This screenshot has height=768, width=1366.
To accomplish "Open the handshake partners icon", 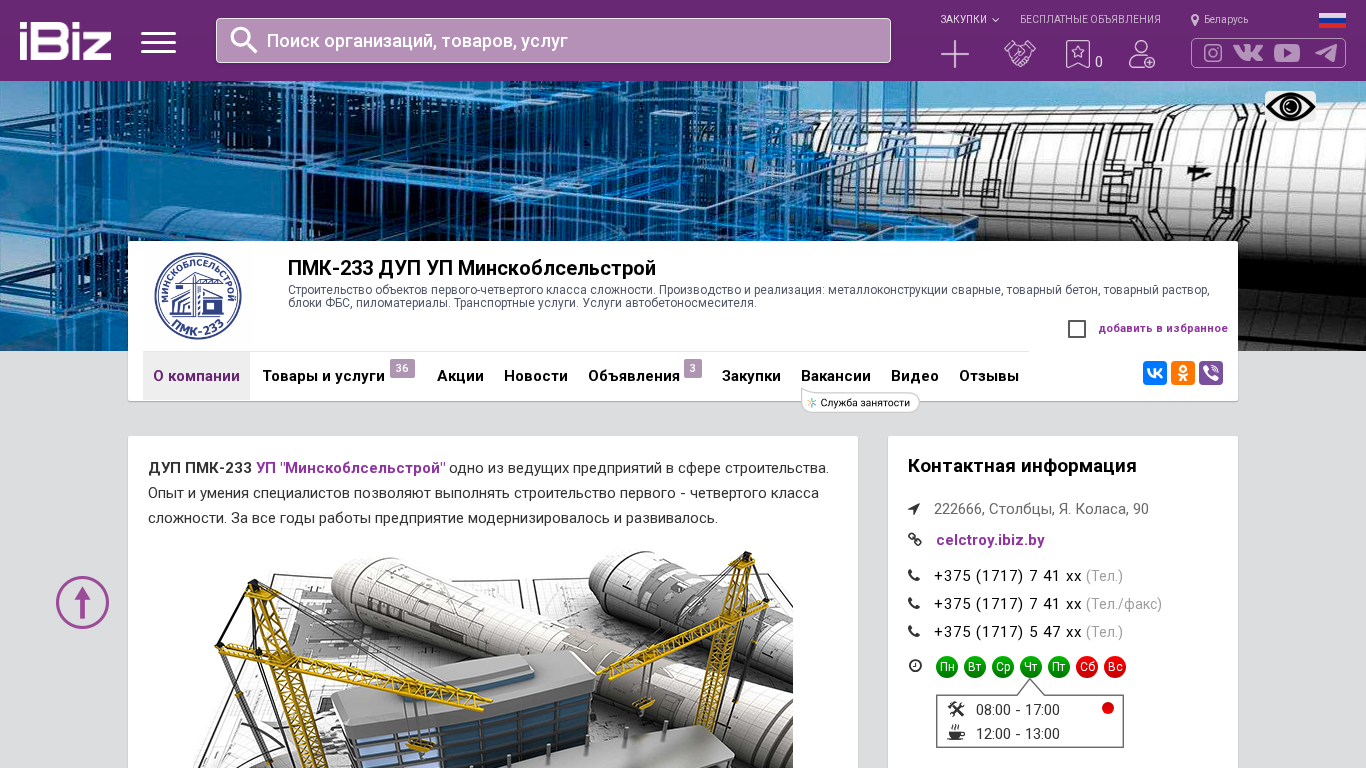I will coord(1020,54).
